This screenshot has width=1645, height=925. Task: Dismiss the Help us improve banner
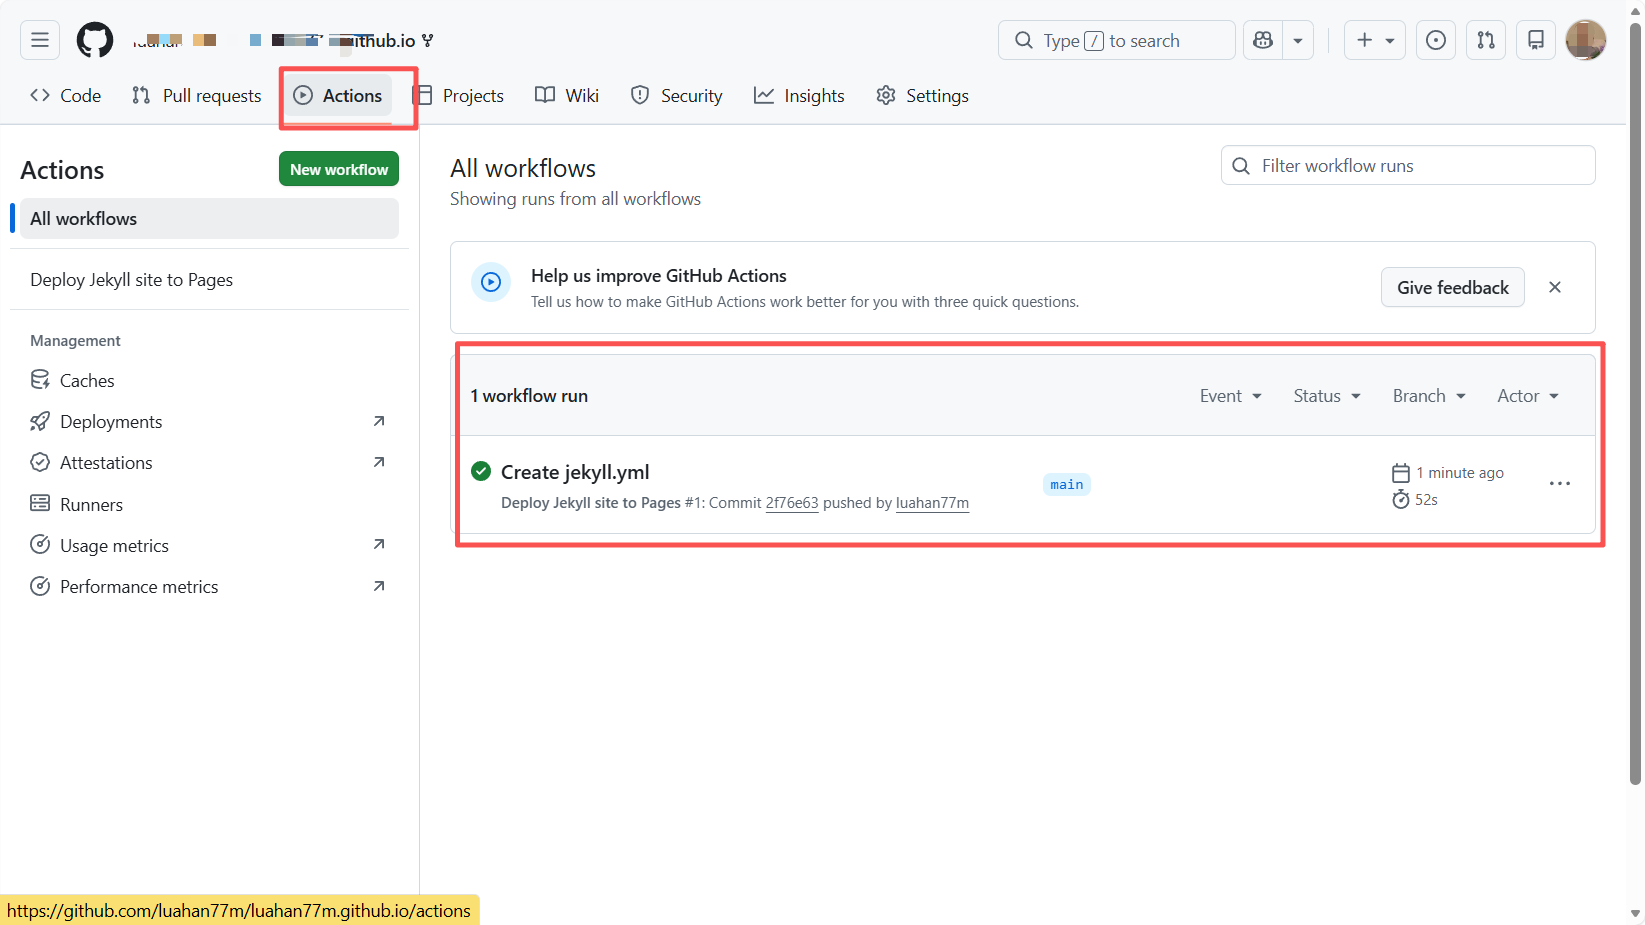[1554, 287]
